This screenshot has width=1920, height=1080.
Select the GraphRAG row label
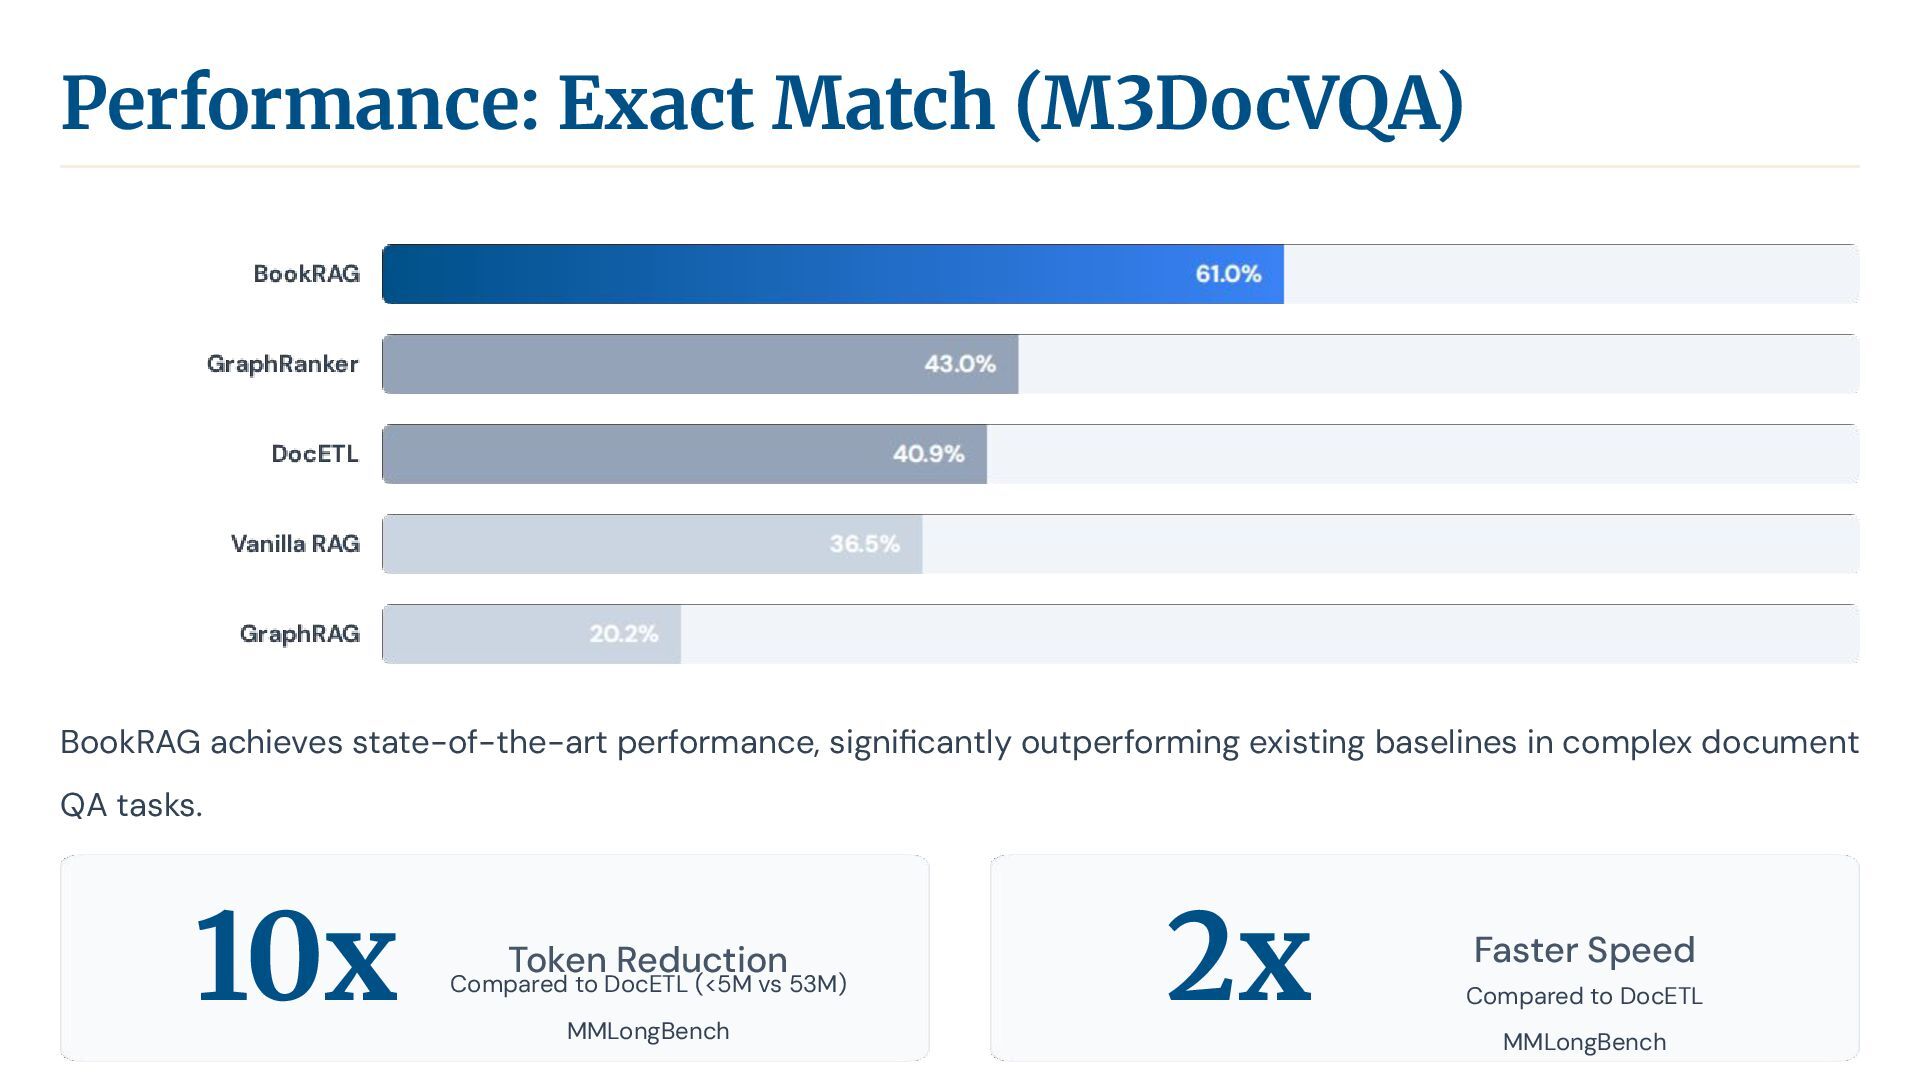(299, 634)
